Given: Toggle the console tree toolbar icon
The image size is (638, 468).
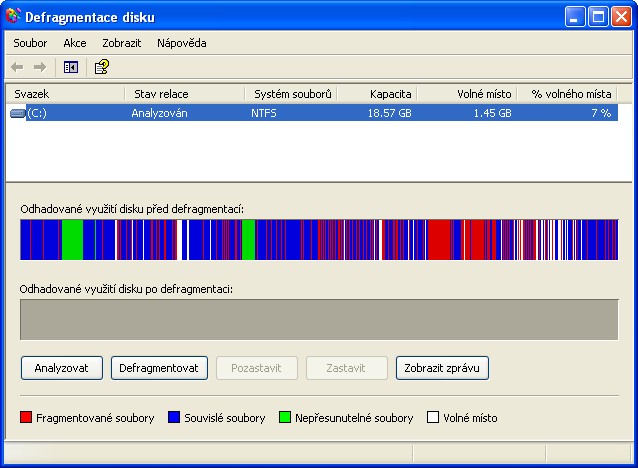Looking at the screenshot, I should [71, 67].
